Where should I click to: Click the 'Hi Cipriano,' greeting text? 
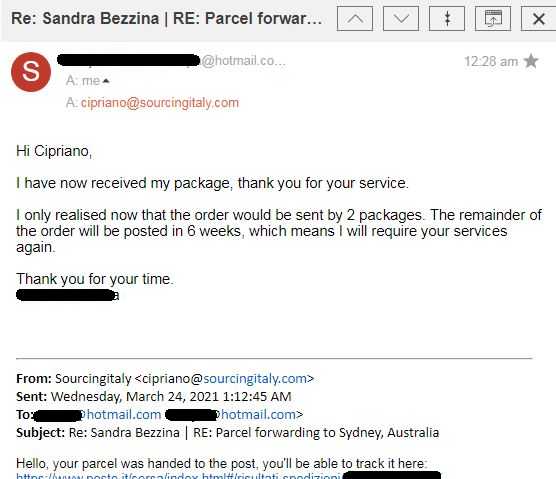(54, 151)
